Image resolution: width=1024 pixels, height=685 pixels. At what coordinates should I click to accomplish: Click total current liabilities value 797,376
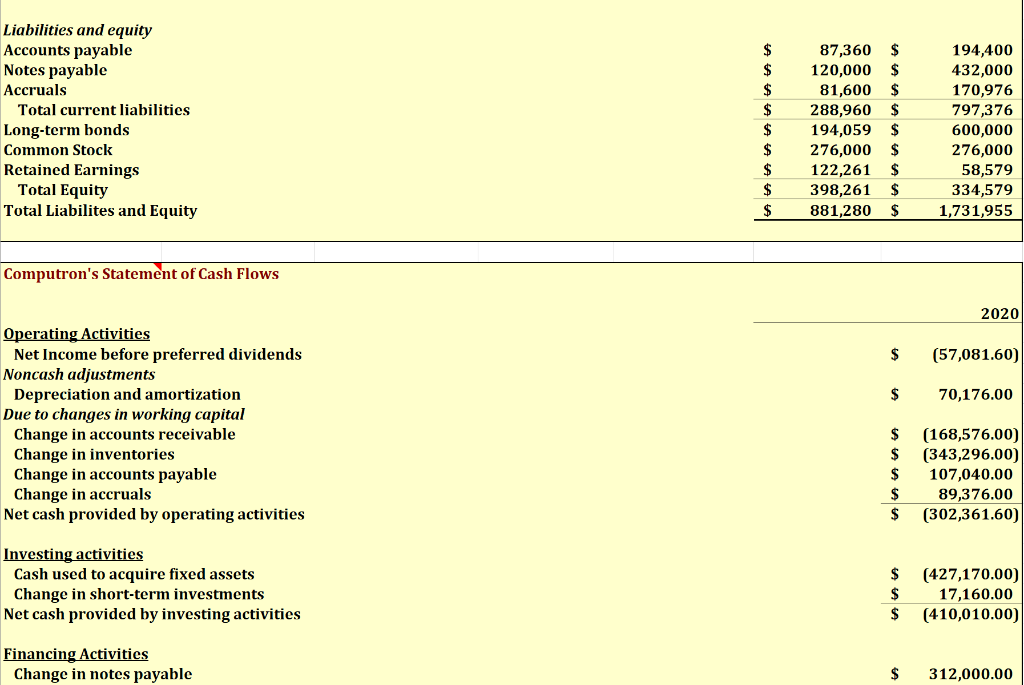982,110
